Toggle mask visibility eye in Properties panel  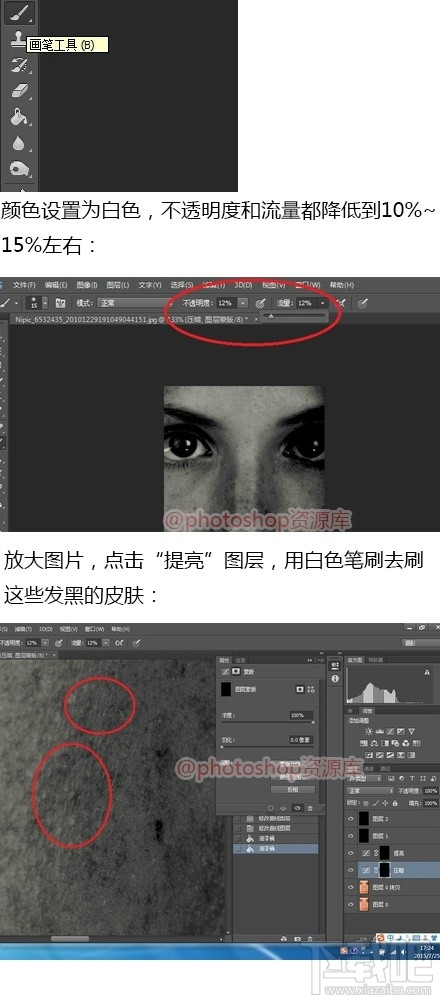pos(297,808)
